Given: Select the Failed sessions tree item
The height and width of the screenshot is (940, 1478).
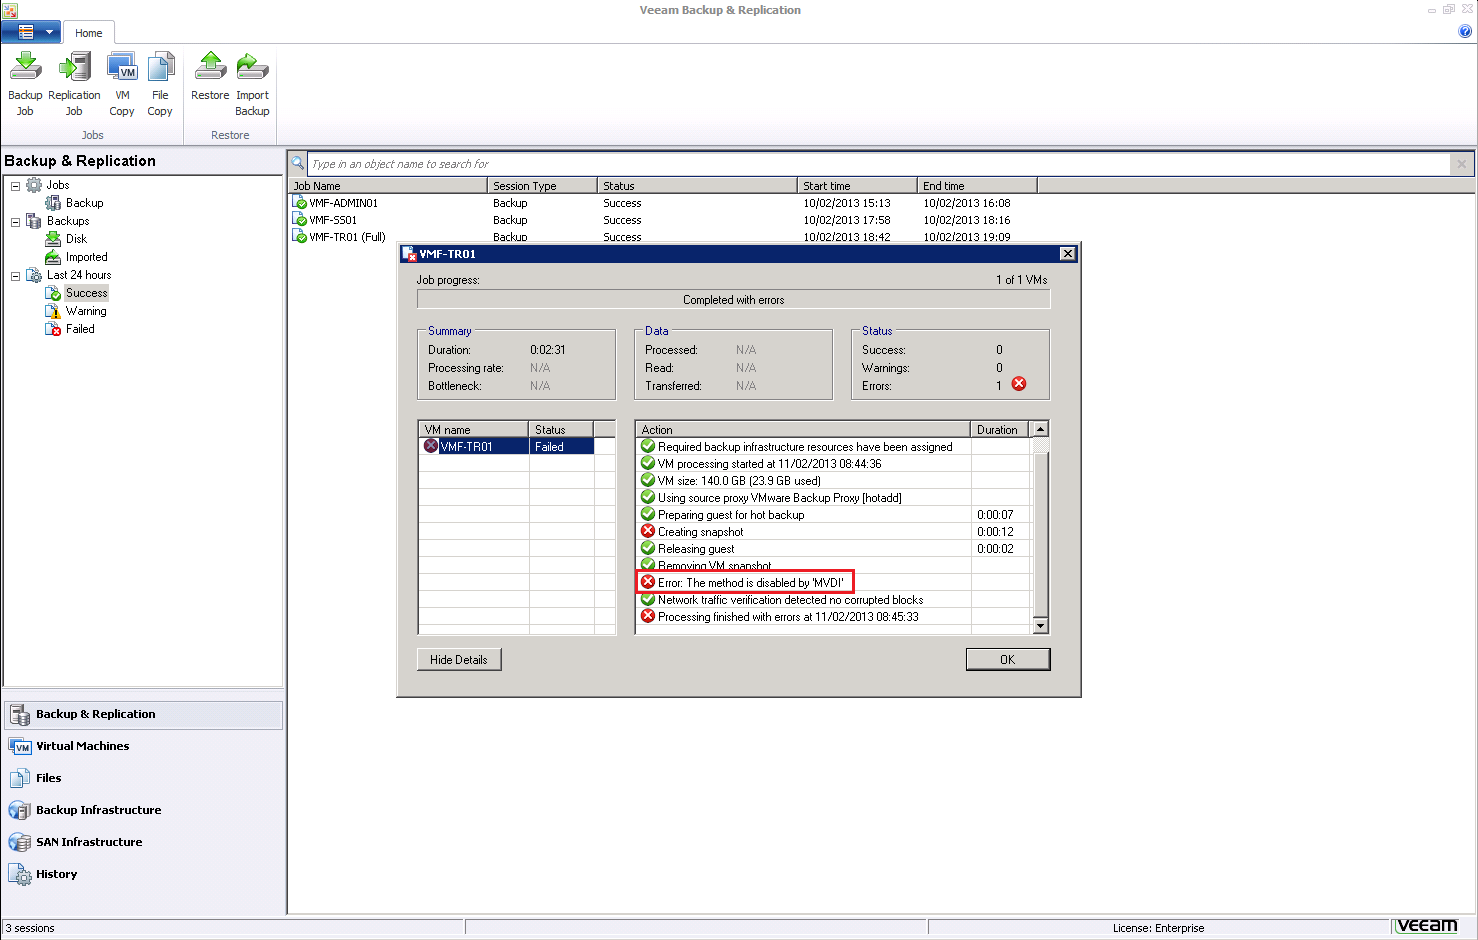Looking at the screenshot, I should pos(80,329).
